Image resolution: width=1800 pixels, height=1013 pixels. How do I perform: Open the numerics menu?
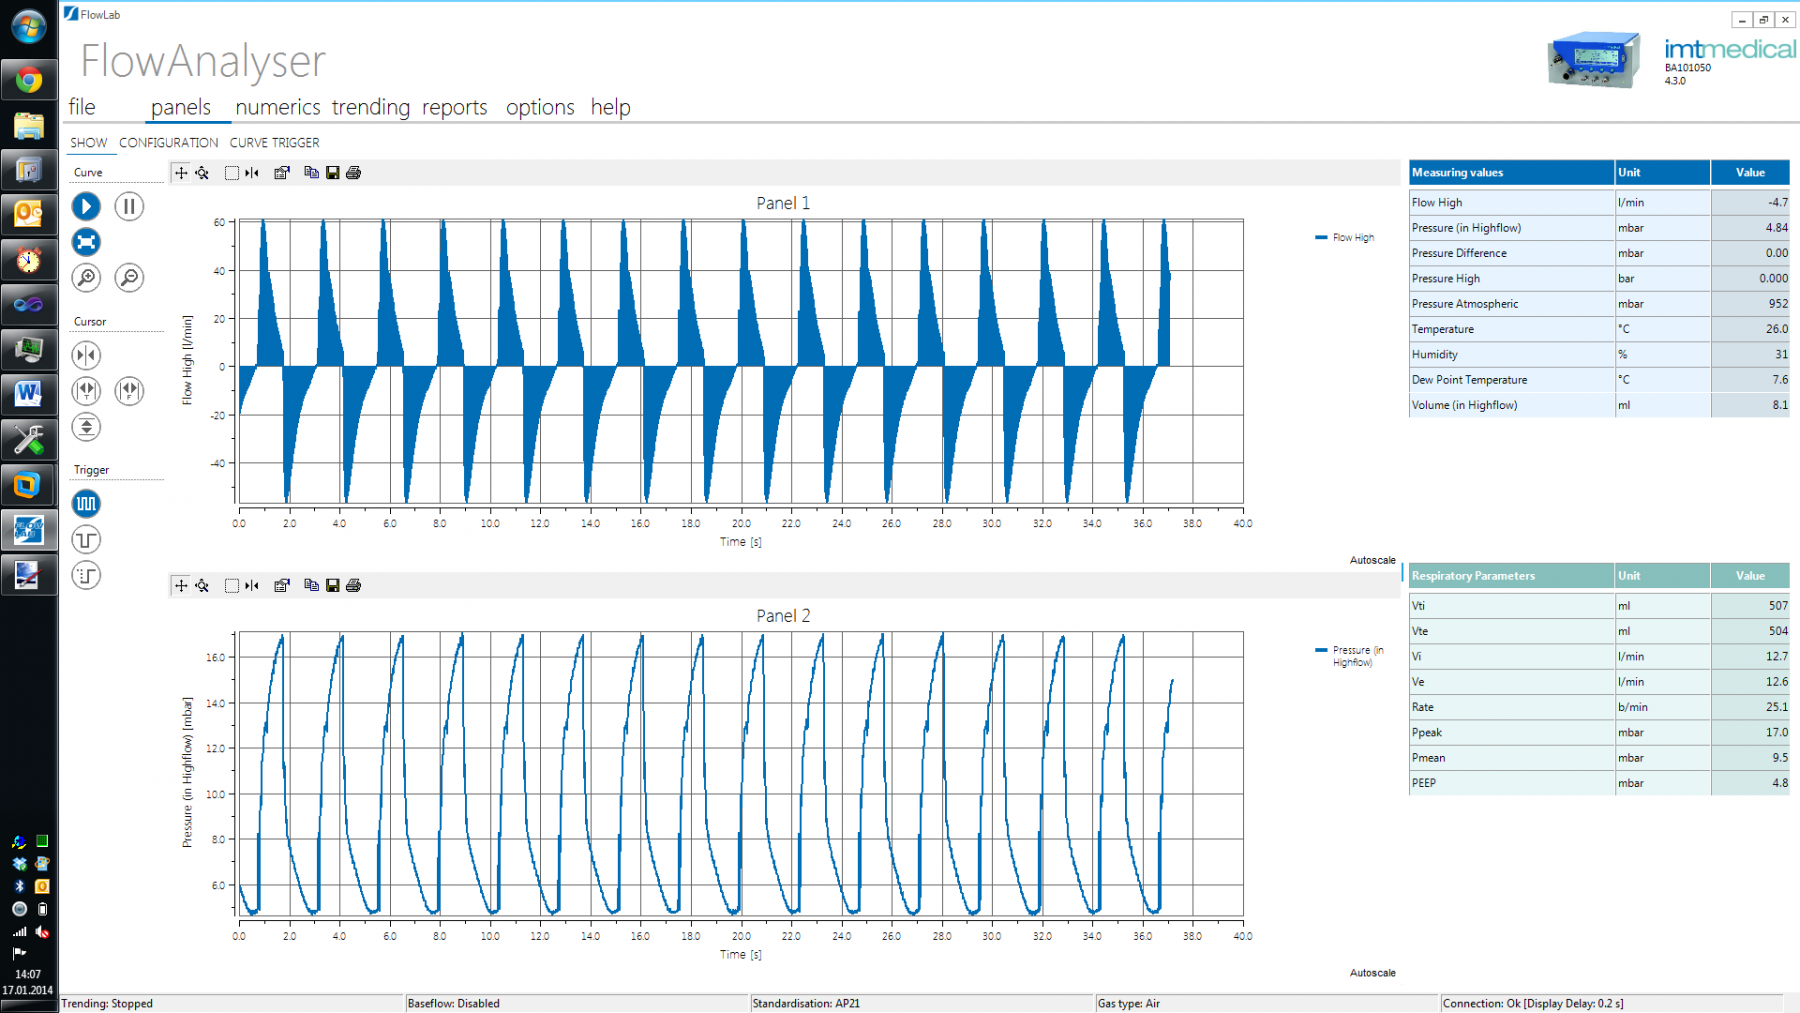click(277, 107)
